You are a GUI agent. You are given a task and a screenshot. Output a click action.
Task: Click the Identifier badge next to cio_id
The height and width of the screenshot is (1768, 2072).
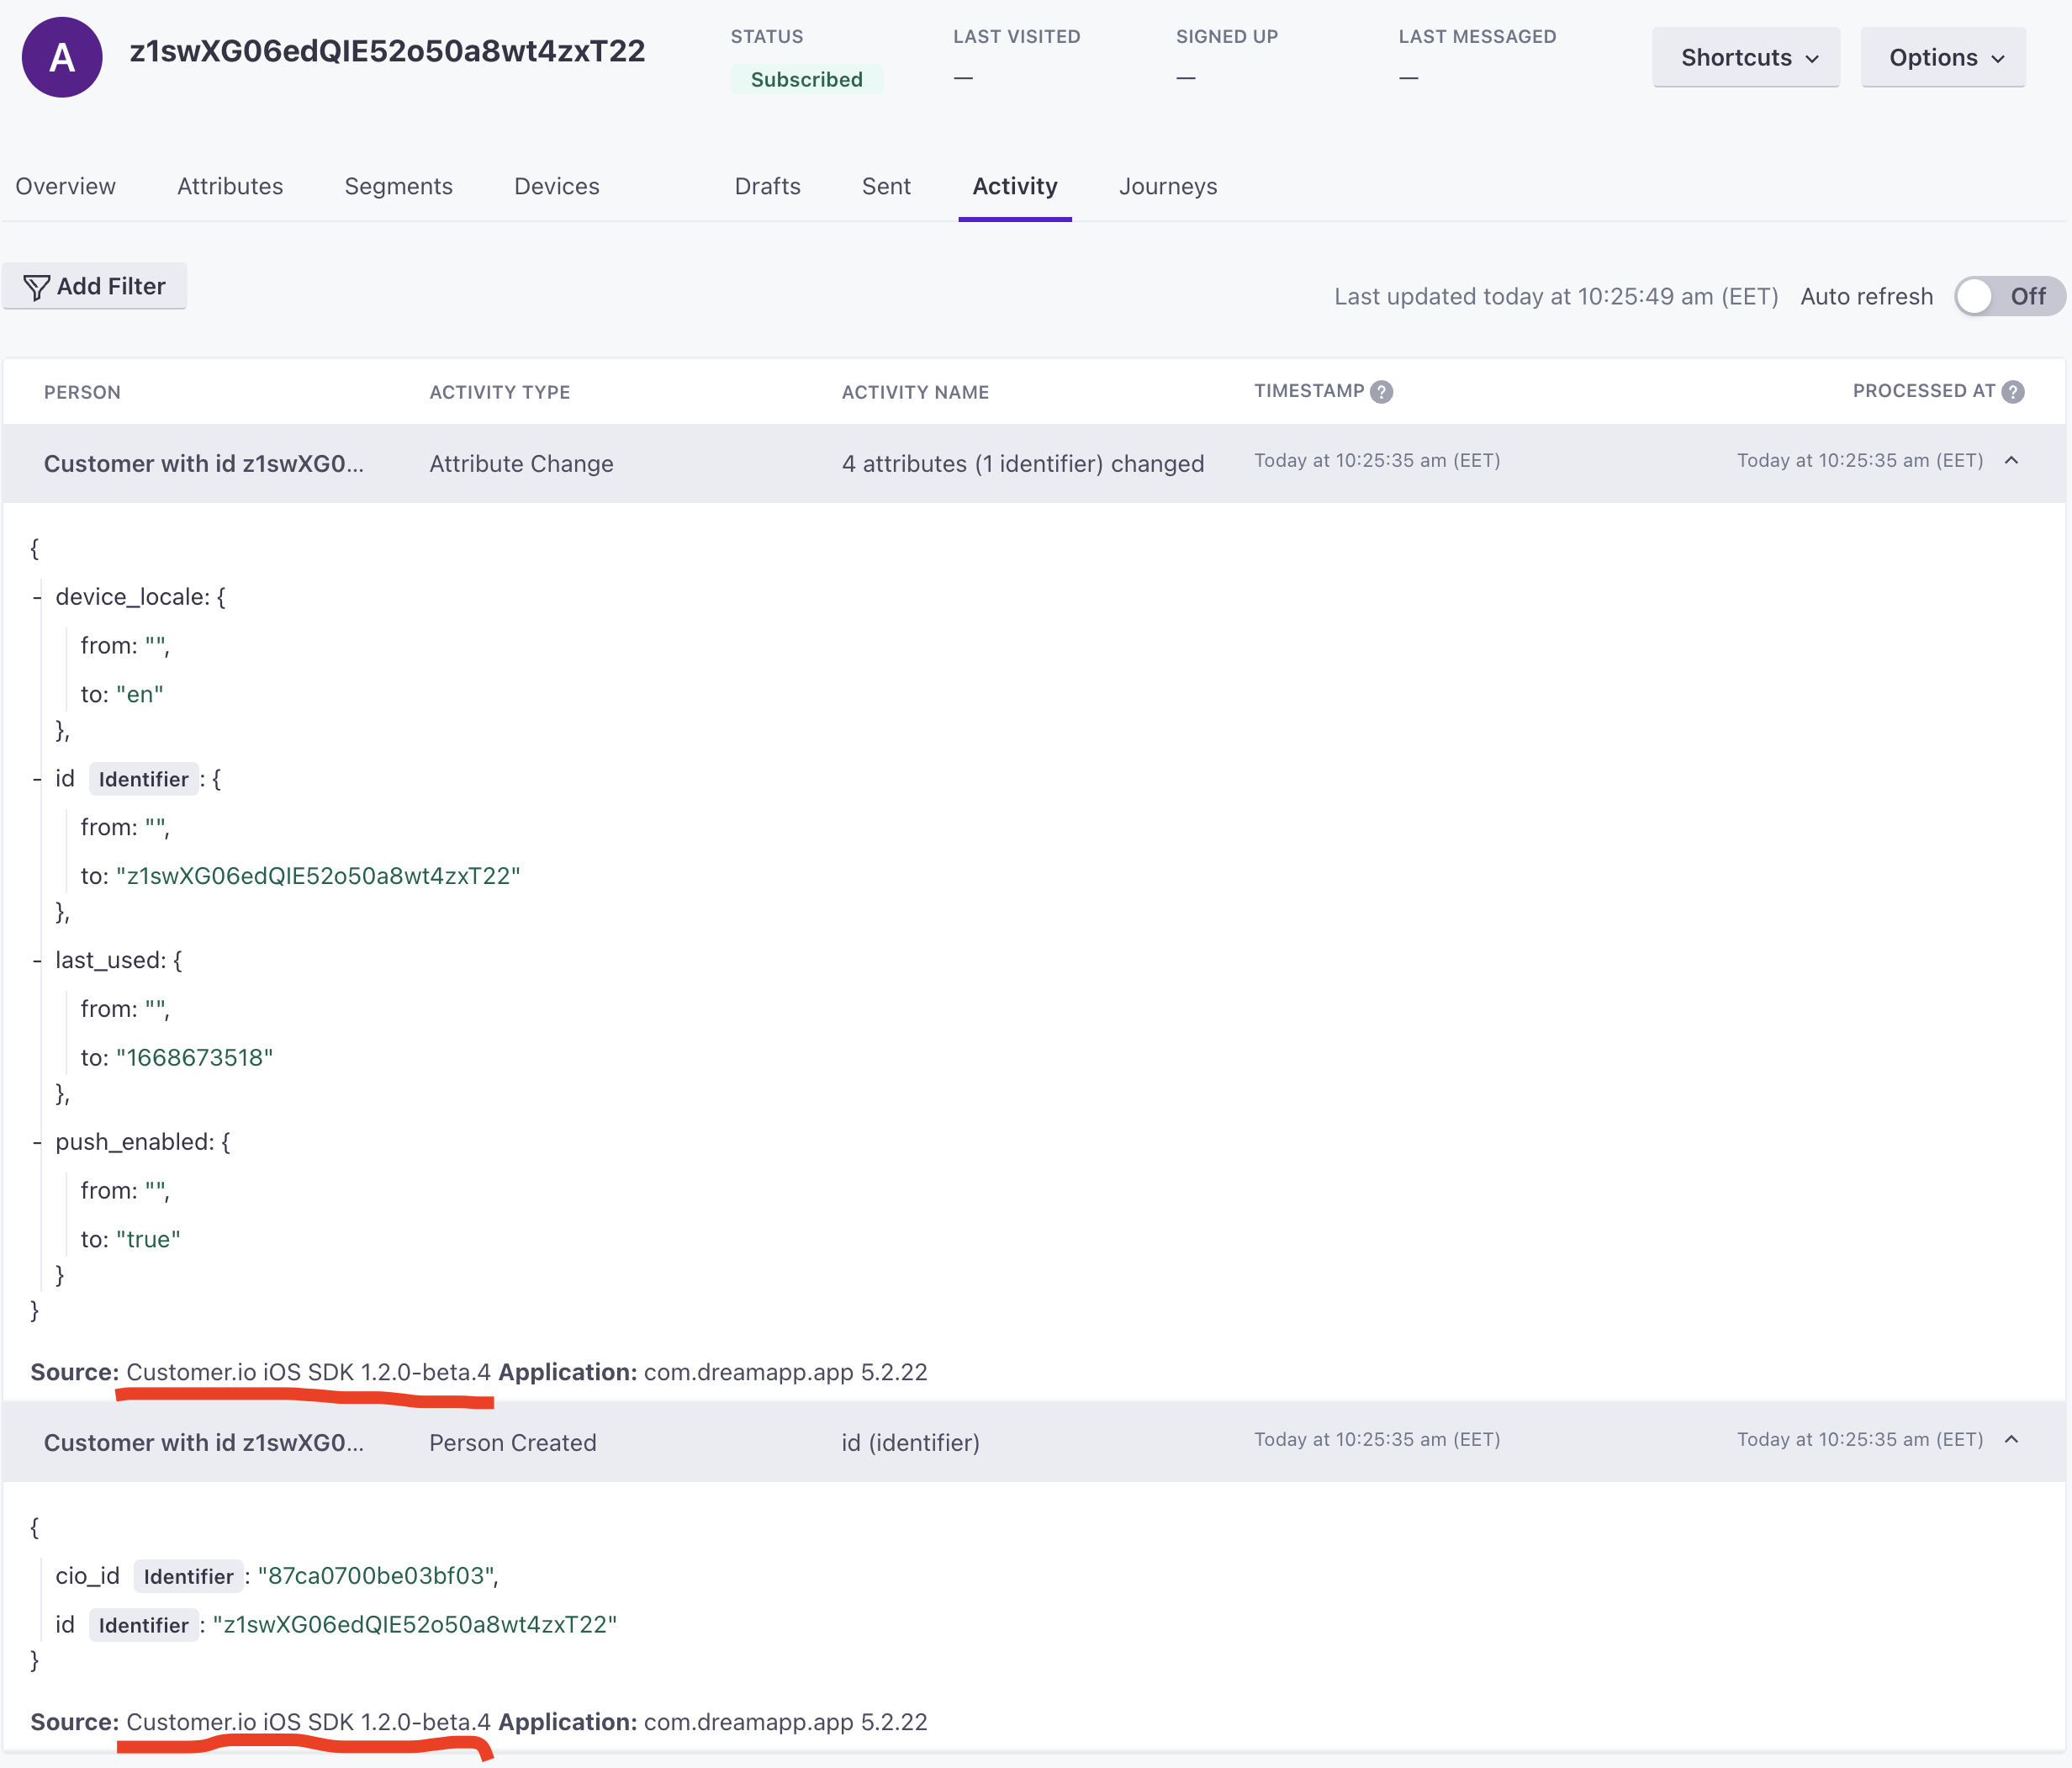(188, 1577)
